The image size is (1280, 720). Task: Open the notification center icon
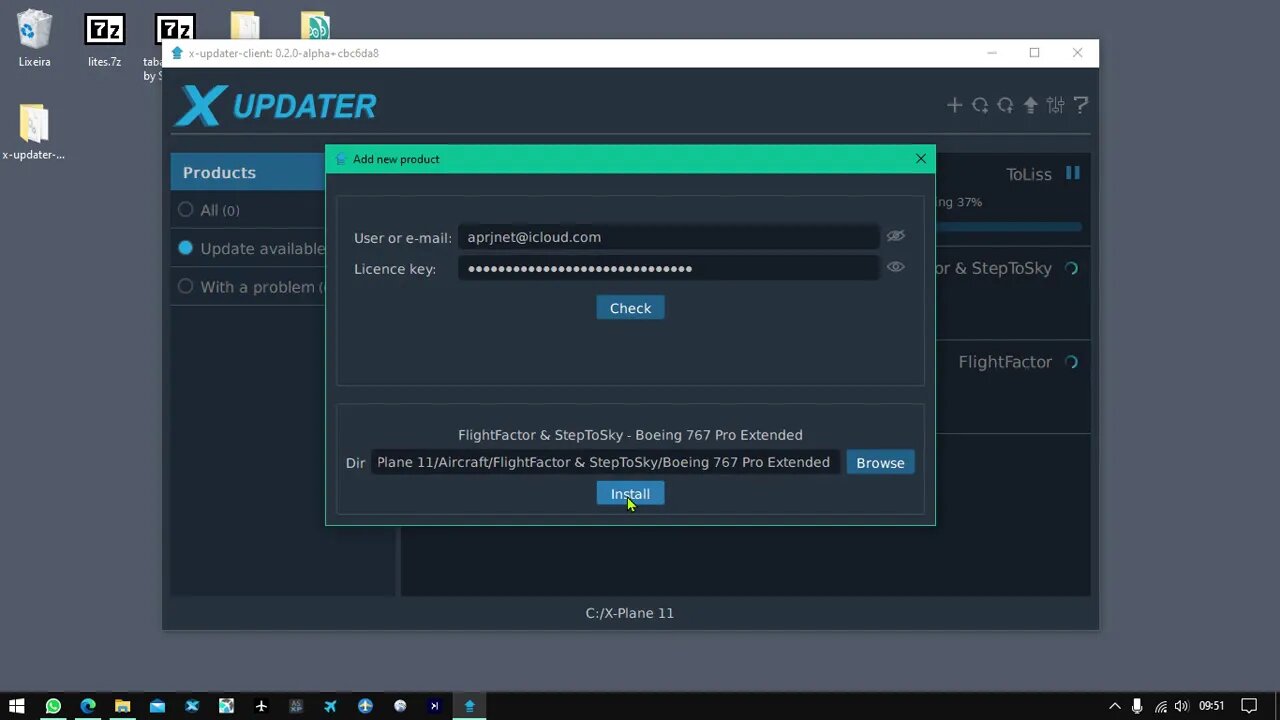1248,706
